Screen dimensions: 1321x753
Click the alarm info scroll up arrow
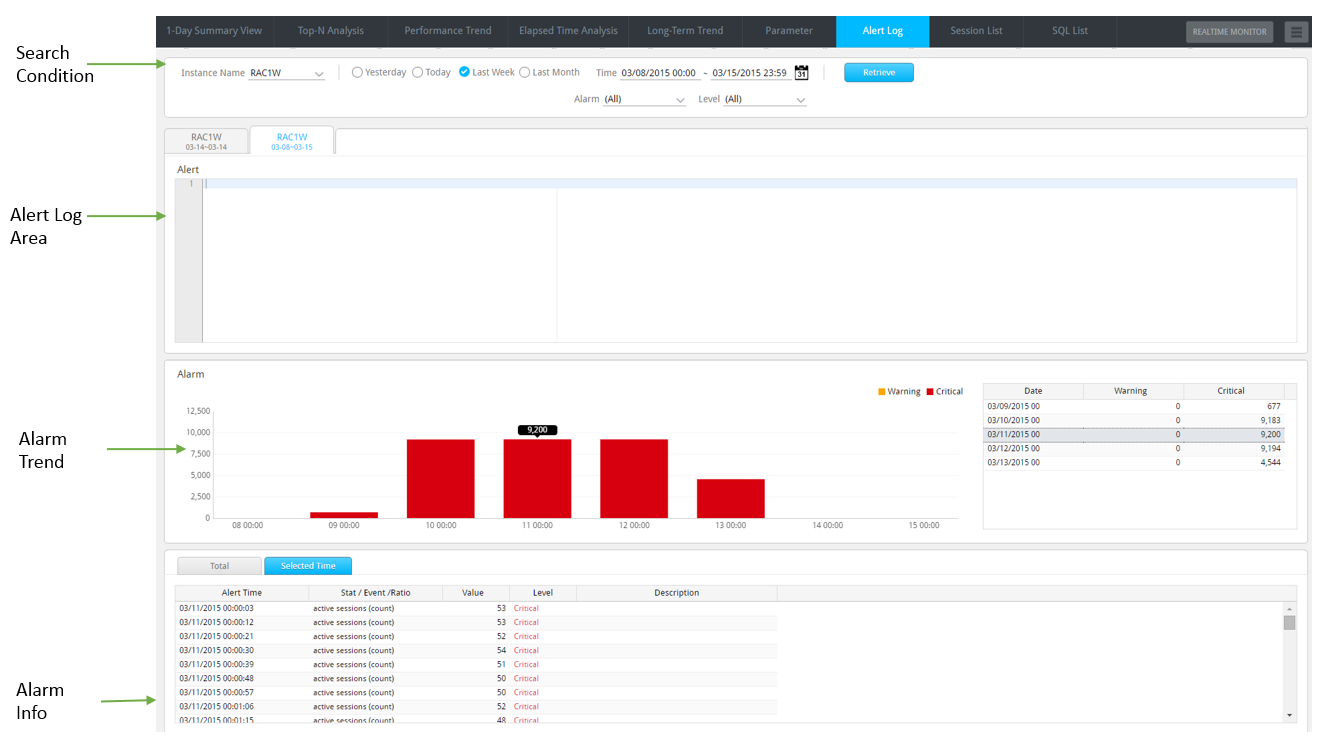tap(1290, 609)
